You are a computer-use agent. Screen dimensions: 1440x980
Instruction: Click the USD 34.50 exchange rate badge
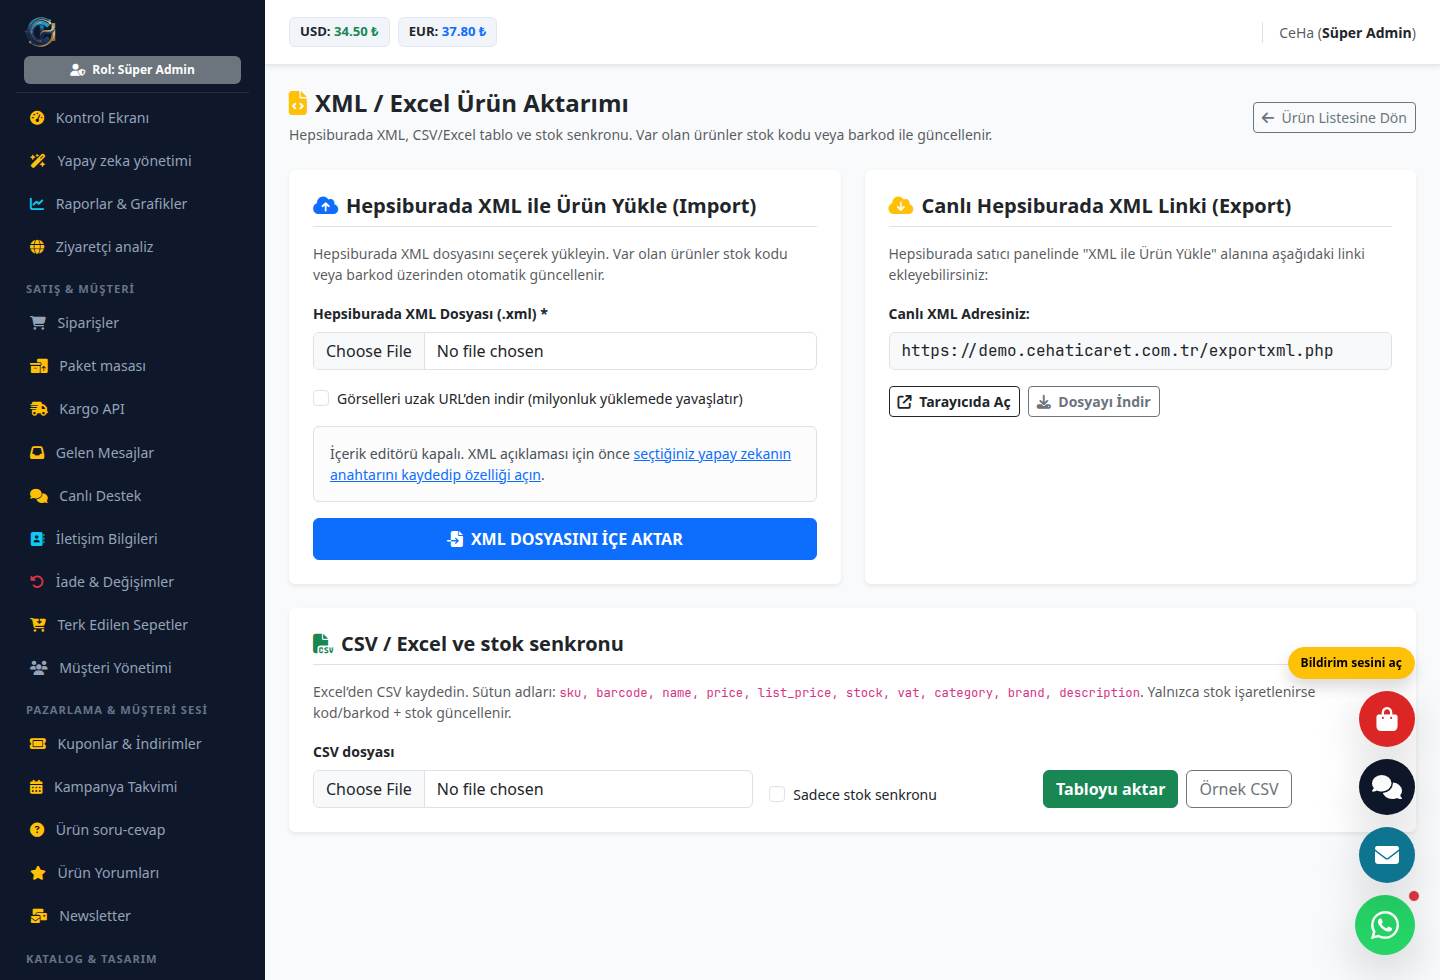pyautogui.click(x=339, y=32)
